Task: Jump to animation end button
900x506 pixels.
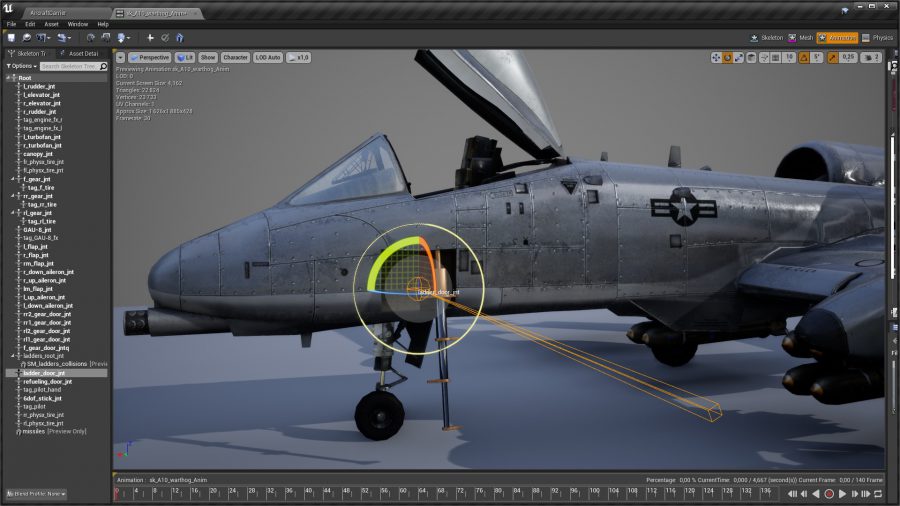Action: pyautogui.click(x=866, y=494)
